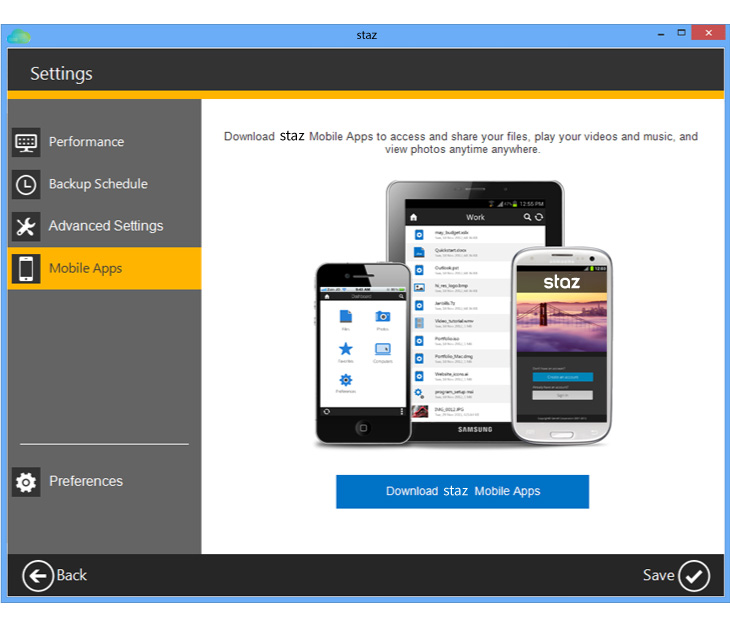Select the Mobile Apps tab

(104, 268)
